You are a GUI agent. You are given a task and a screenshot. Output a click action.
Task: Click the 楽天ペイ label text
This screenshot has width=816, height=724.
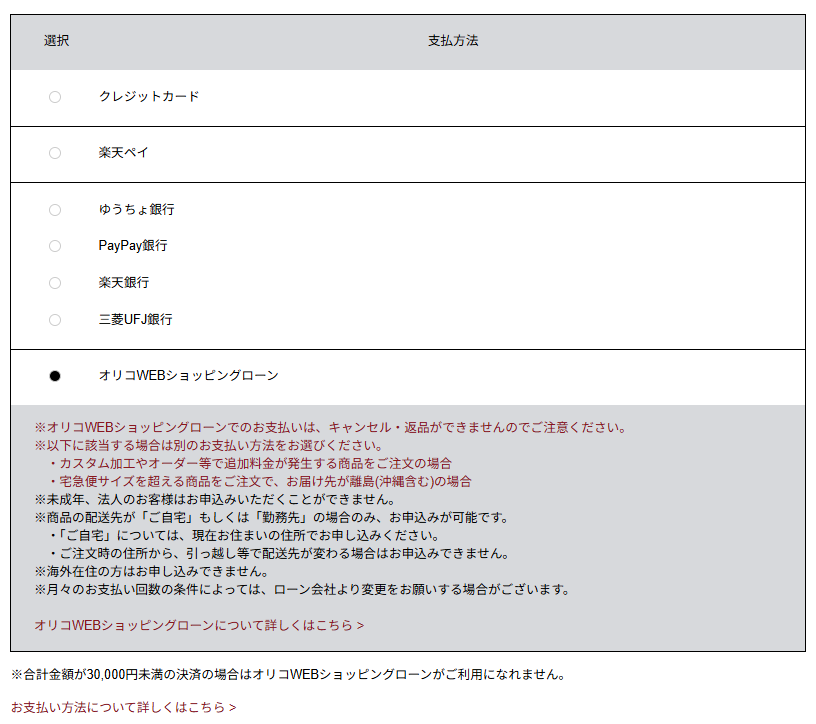[x=123, y=153]
